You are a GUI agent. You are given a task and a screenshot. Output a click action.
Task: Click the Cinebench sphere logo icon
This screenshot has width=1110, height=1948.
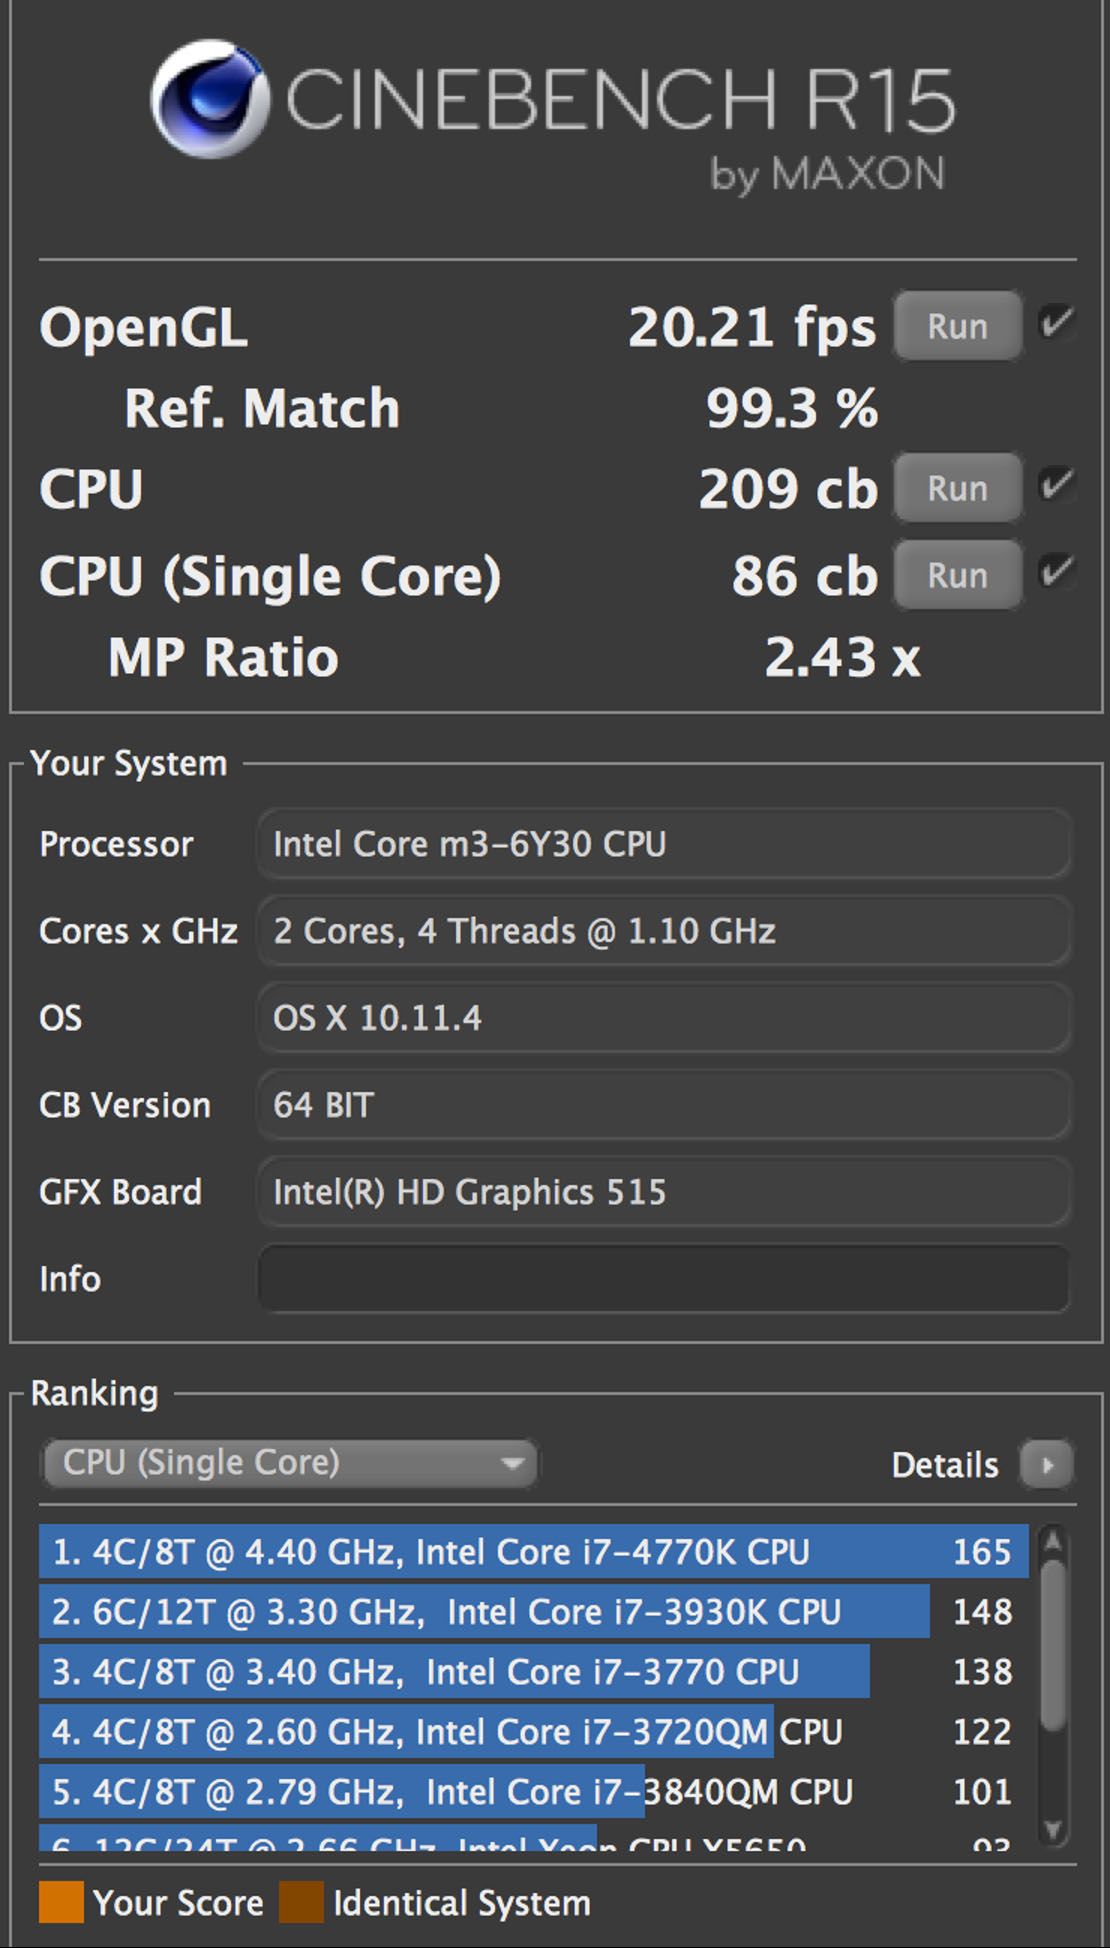pyautogui.click(x=210, y=99)
